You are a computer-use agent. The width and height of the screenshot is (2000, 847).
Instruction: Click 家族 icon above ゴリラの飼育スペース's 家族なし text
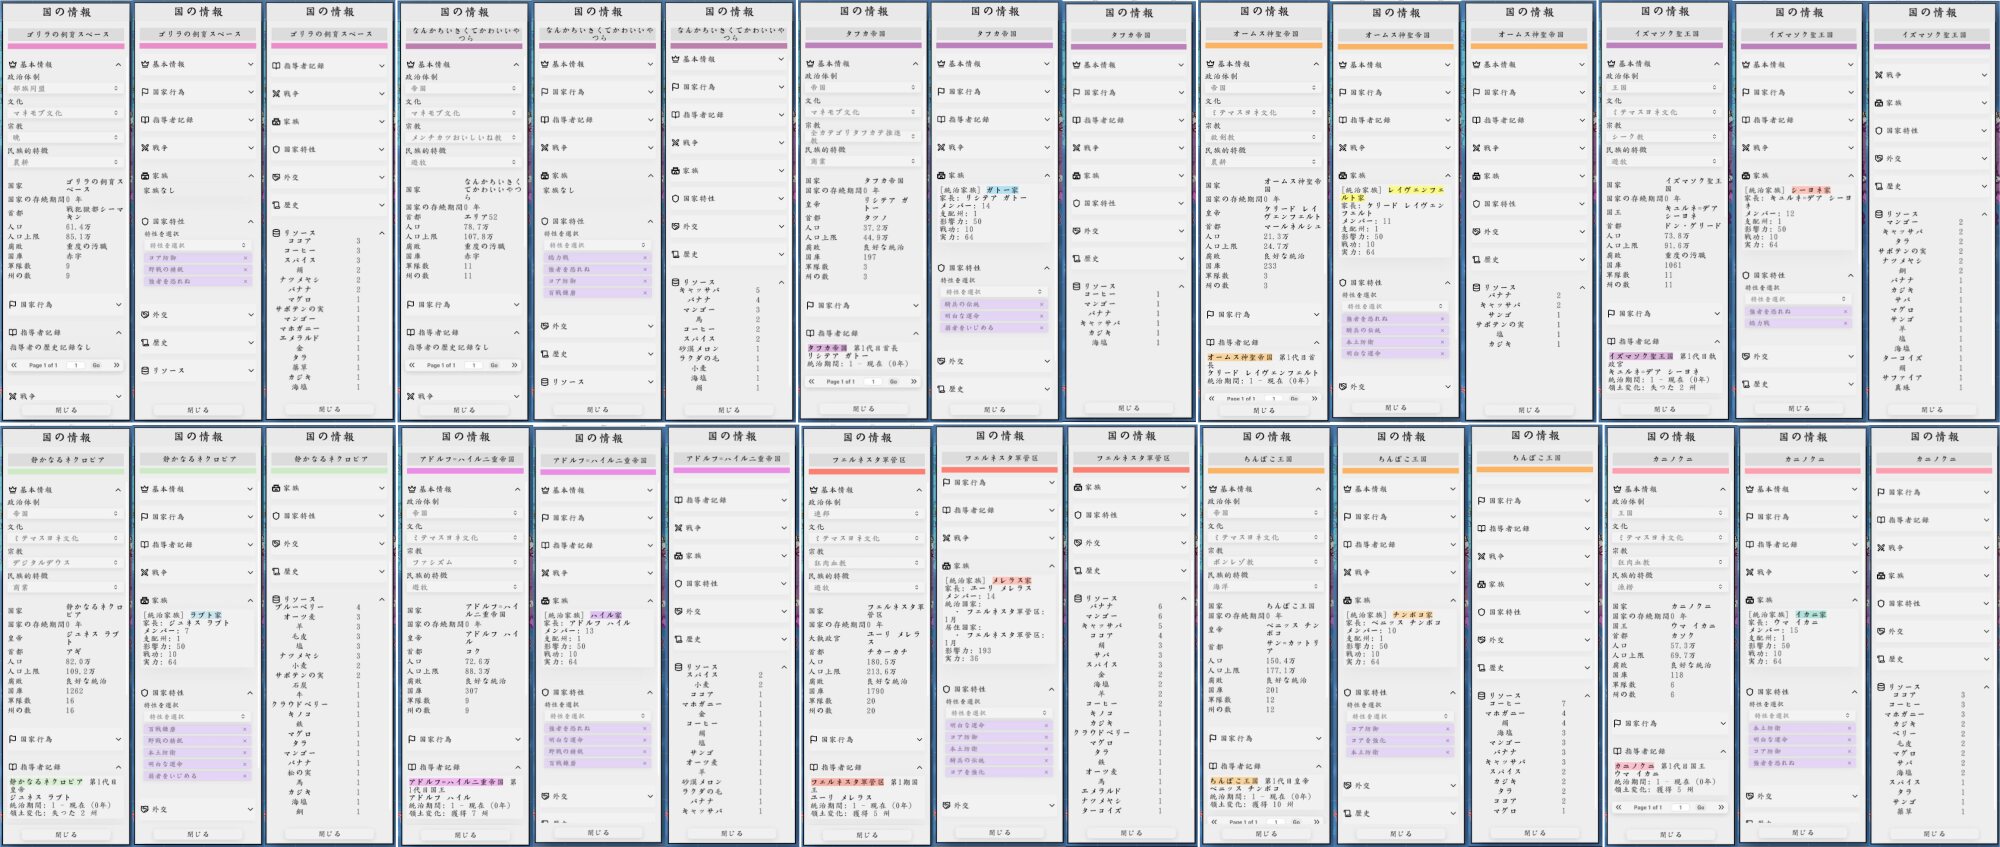click(x=146, y=176)
